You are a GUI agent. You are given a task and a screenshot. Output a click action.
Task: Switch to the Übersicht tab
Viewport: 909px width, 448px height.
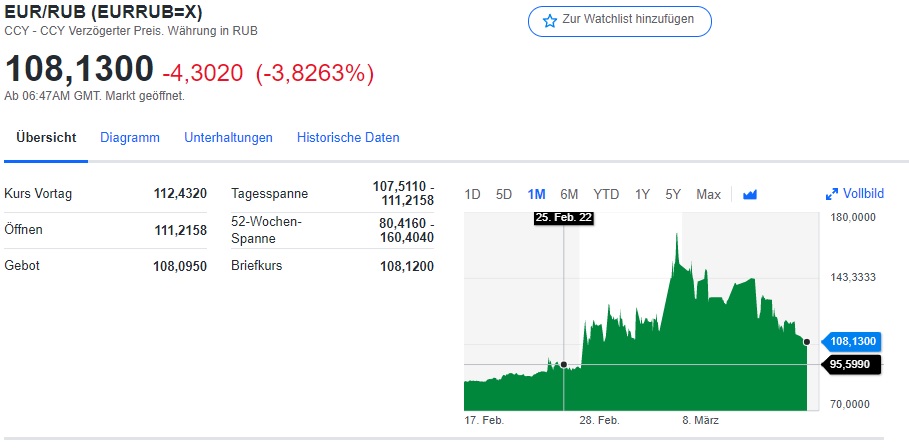click(46, 138)
